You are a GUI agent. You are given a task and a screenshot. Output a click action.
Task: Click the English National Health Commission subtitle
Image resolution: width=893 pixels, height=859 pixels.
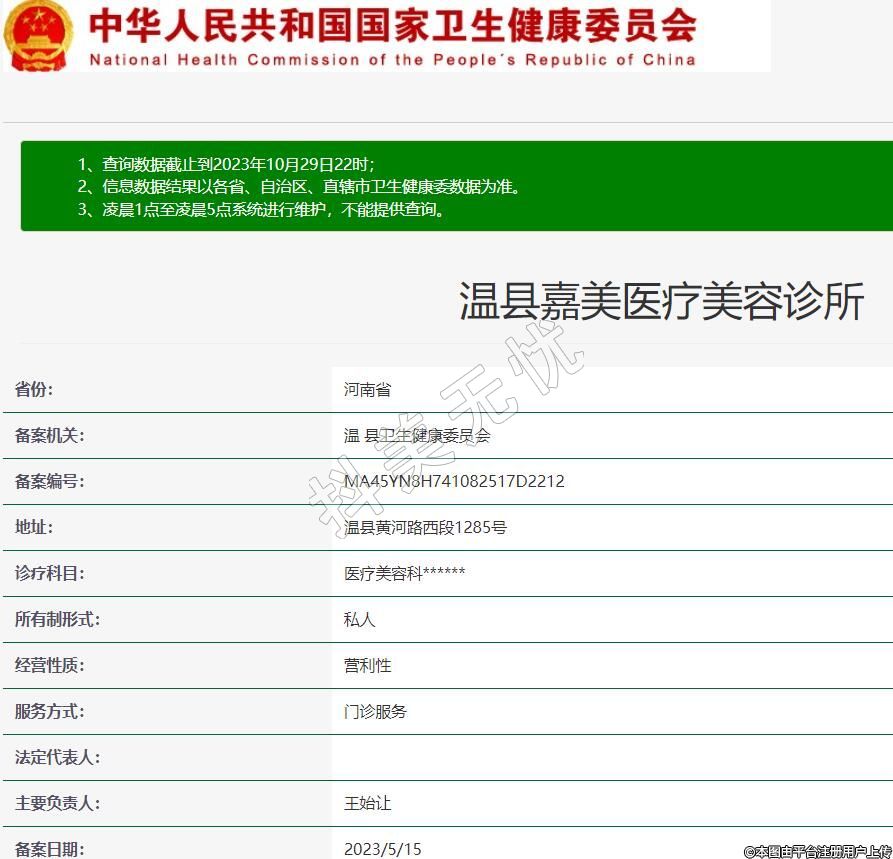392,60
